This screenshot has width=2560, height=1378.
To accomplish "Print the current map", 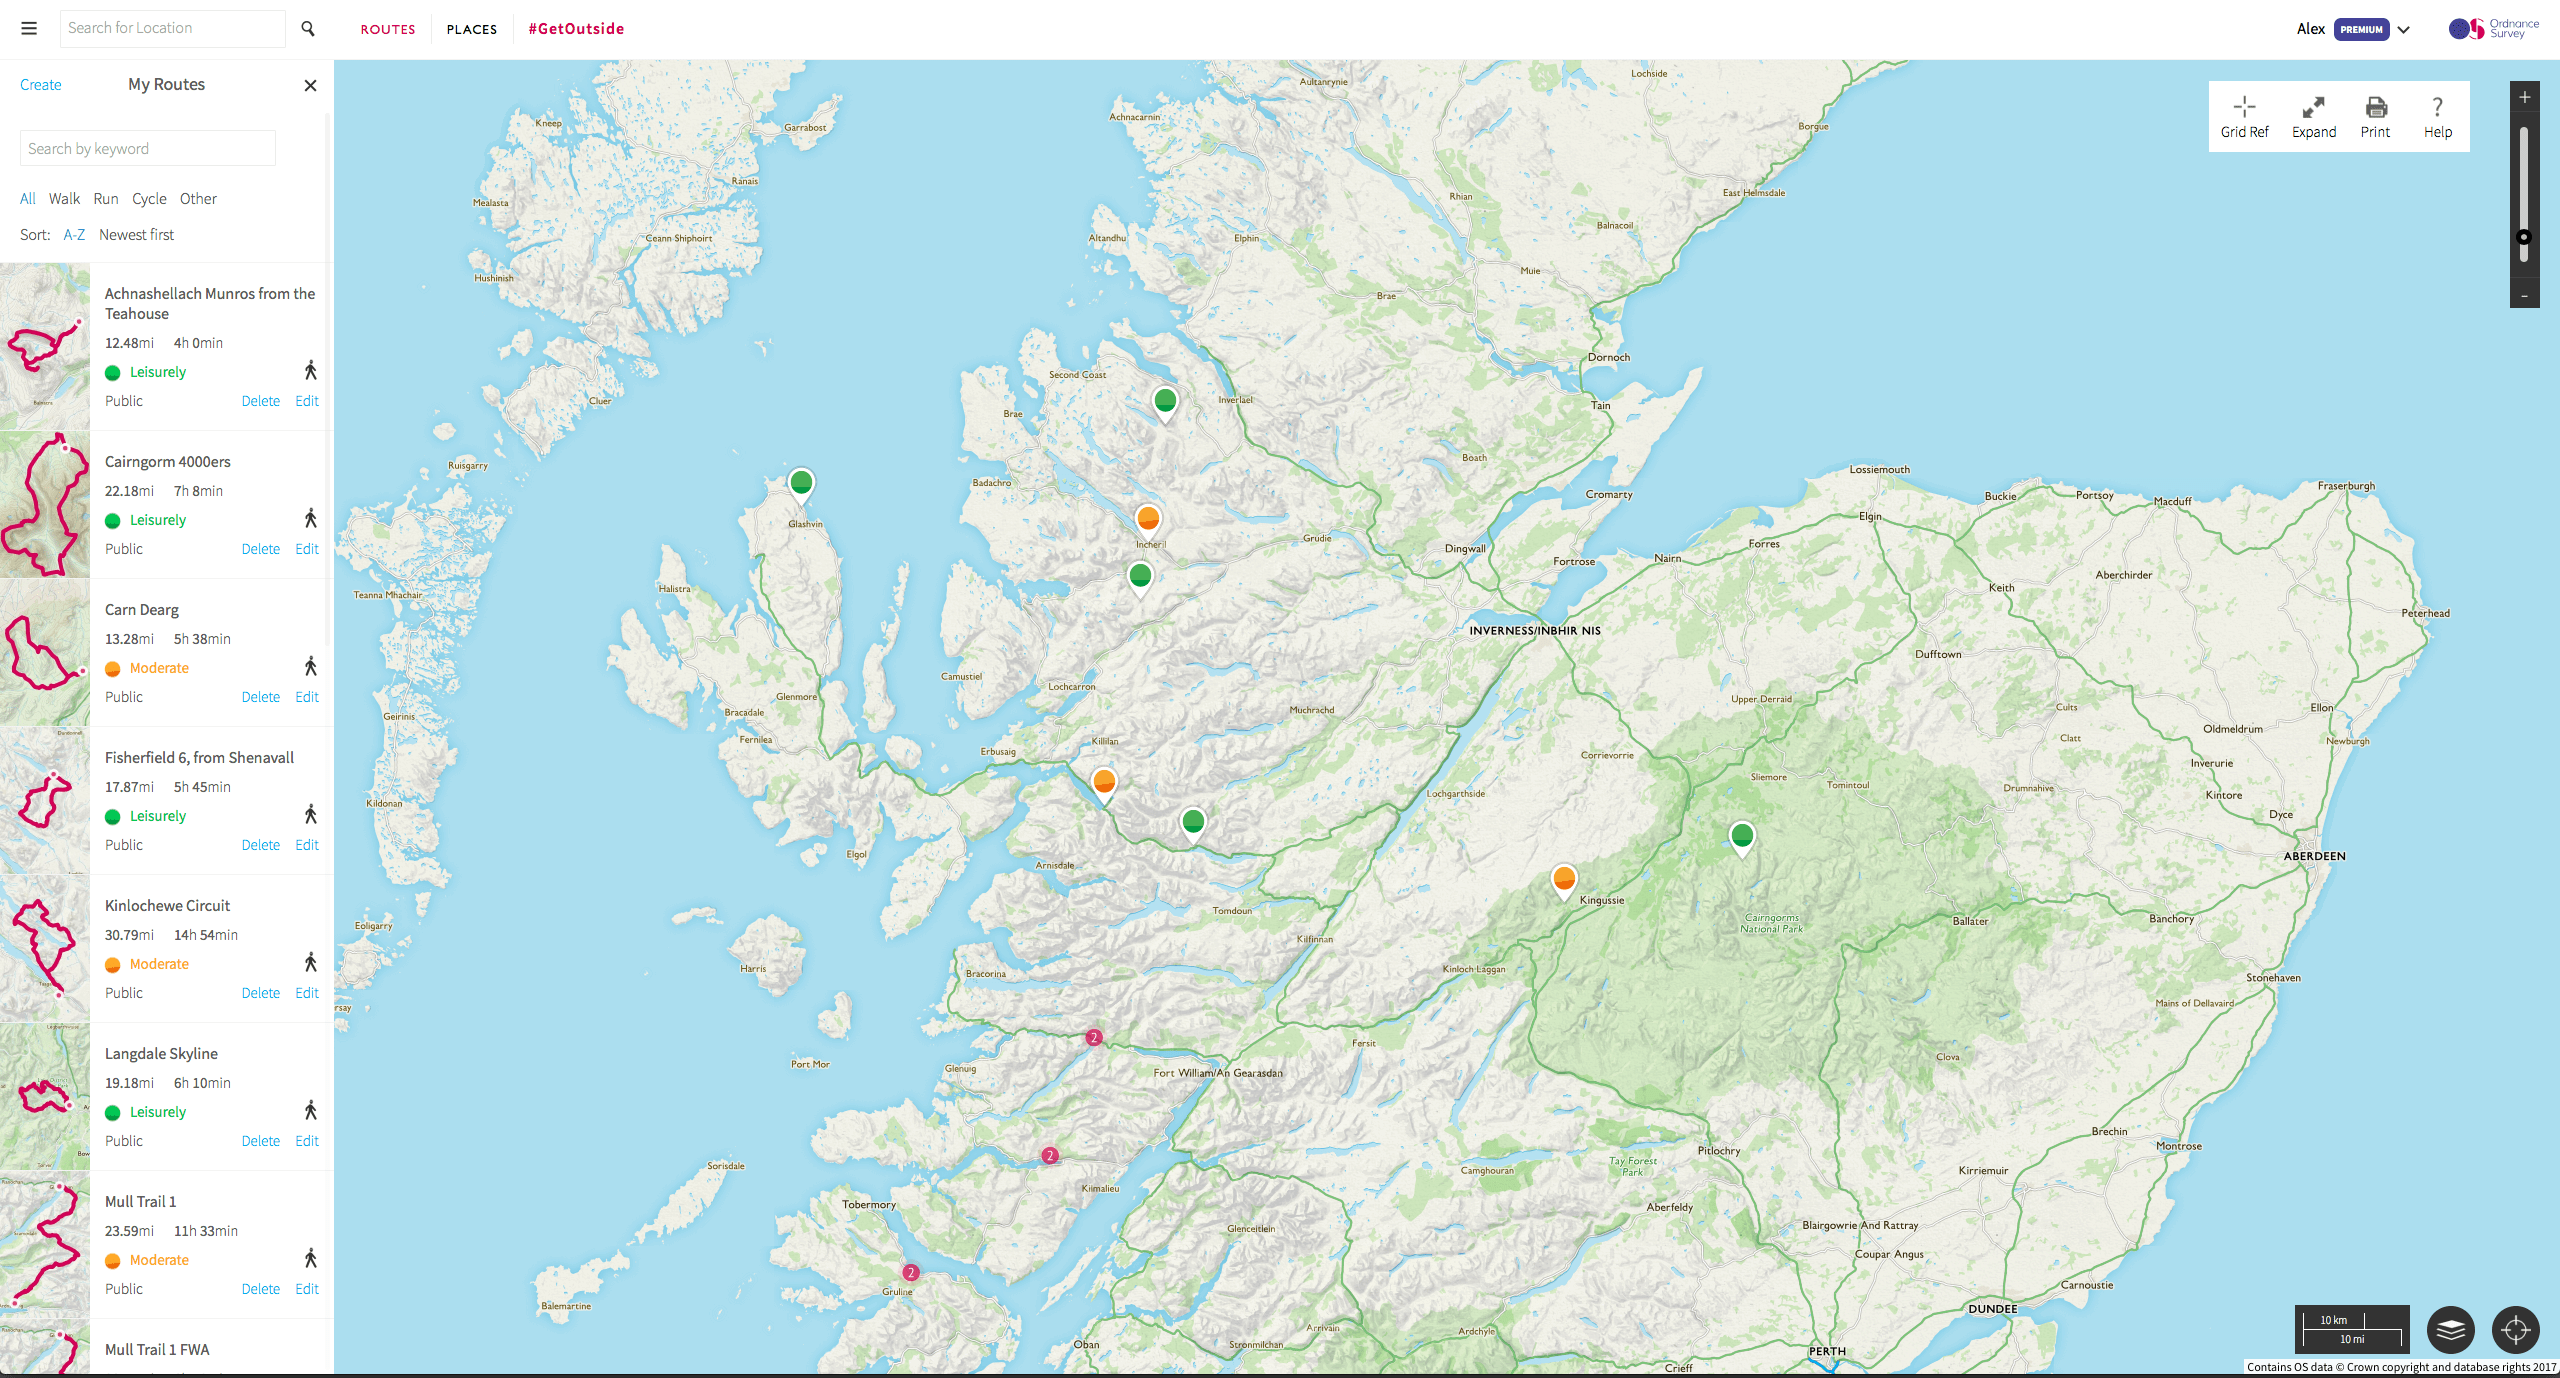I will click(2375, 116).
